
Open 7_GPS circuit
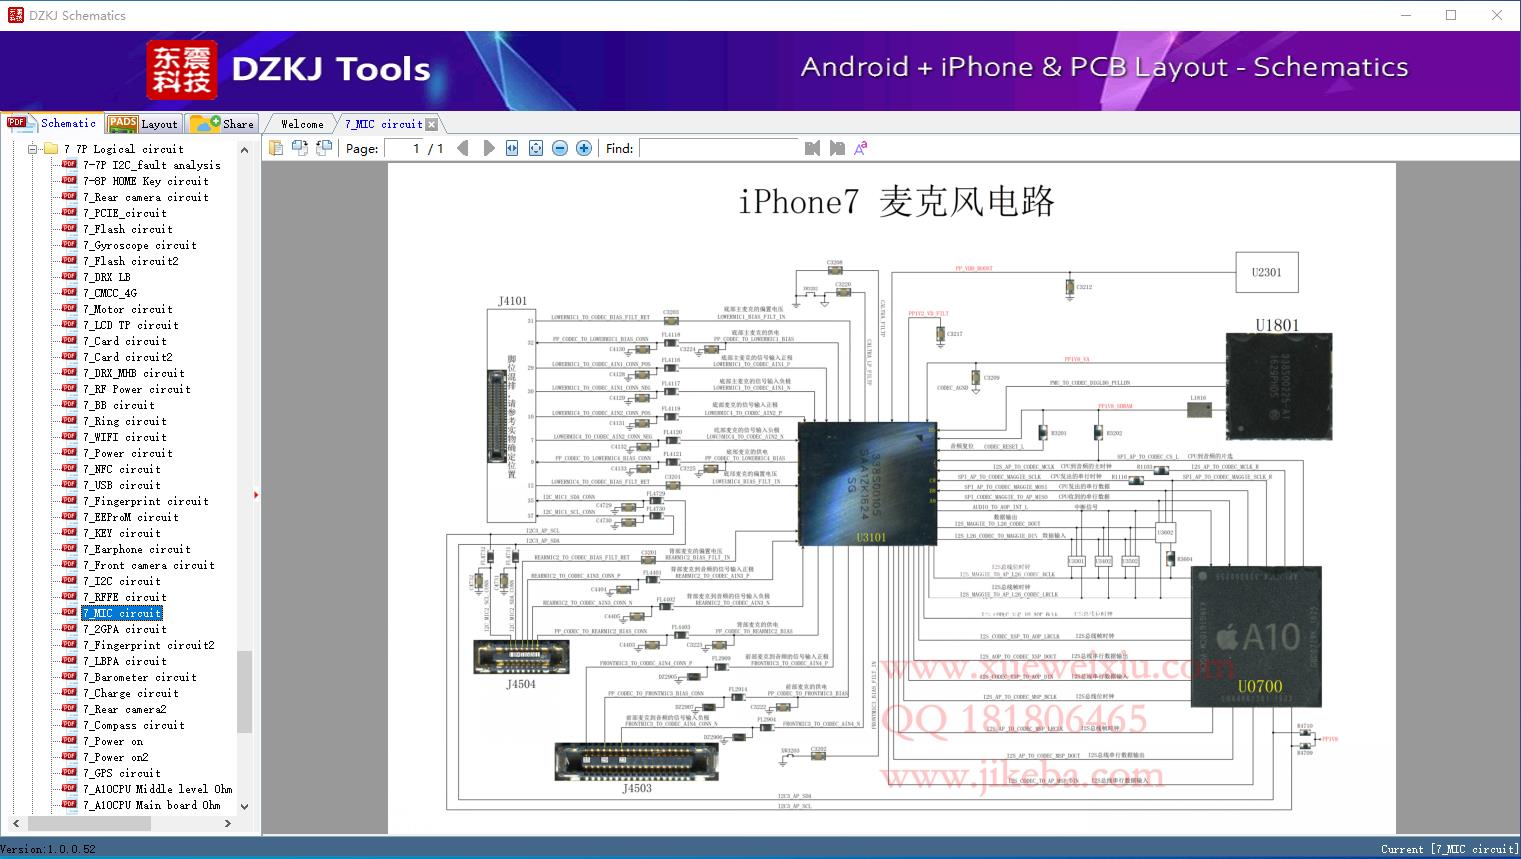(x=122, y=773)
